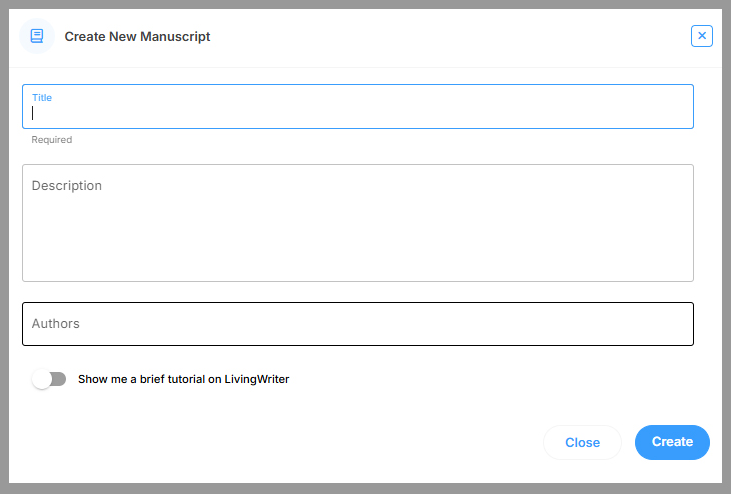Click the Description placeholder text
Image resolution: width=731 pixels, height=494 pixels.
coord(67,186)
